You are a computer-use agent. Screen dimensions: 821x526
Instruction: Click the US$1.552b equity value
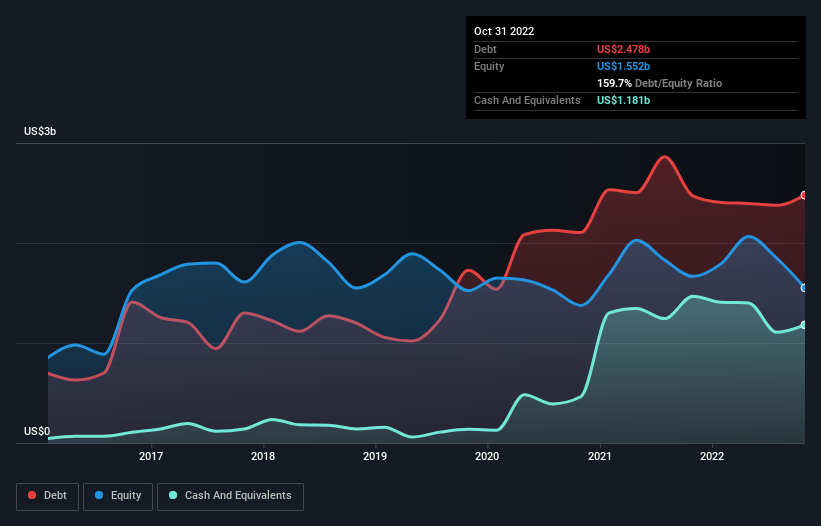click(623, 66)
